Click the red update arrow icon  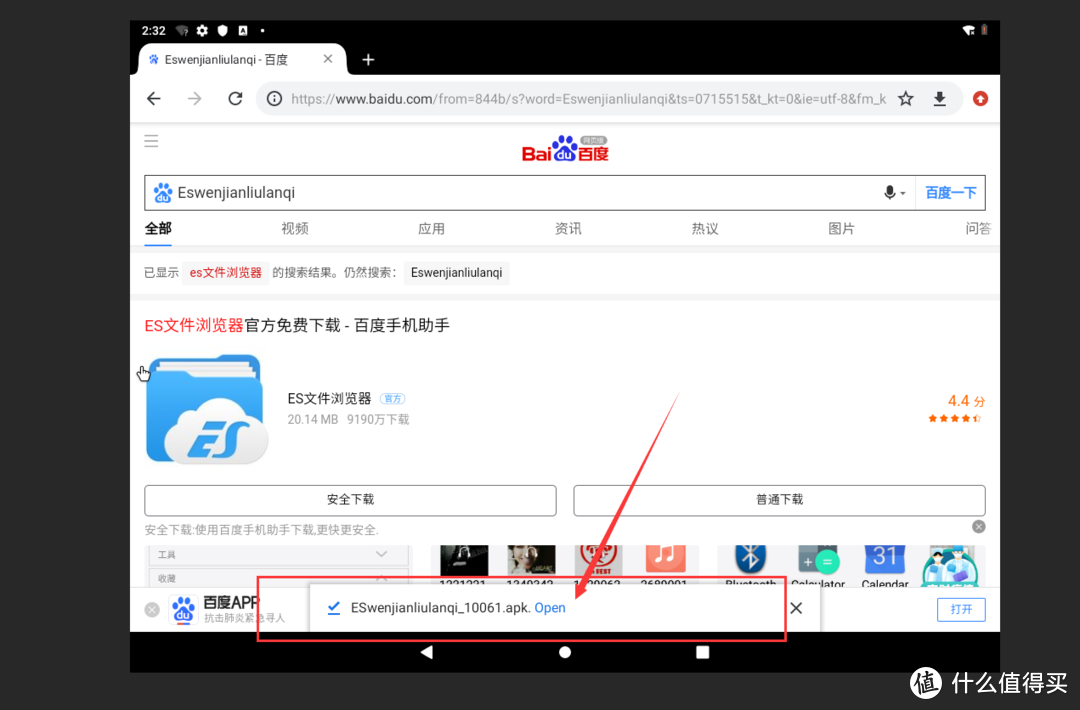tap(980, 99)
